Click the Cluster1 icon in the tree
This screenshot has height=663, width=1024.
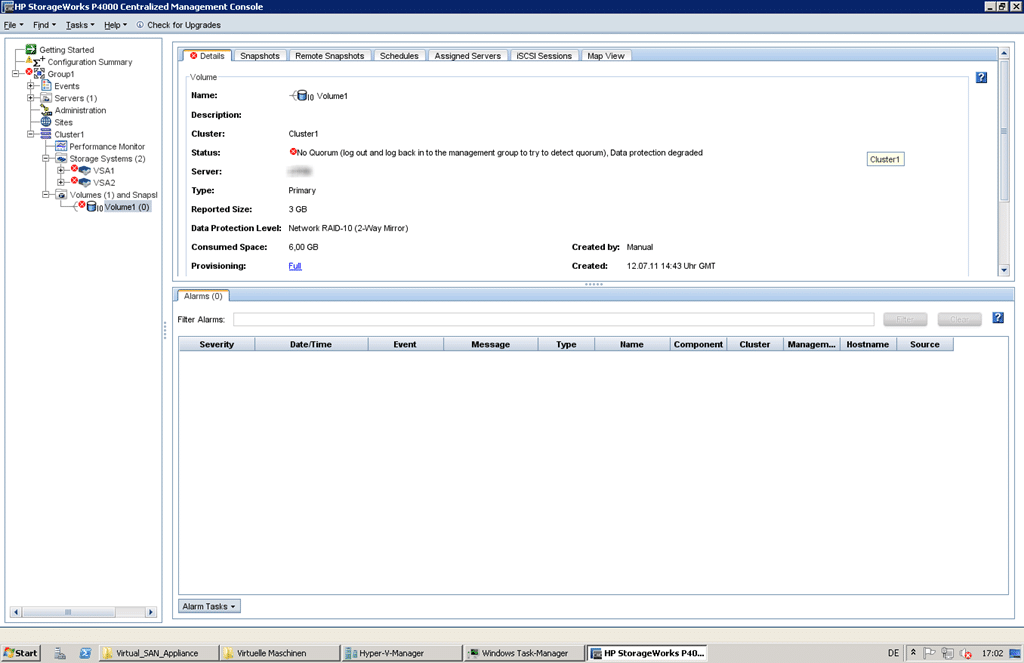[x=46, y=134]
